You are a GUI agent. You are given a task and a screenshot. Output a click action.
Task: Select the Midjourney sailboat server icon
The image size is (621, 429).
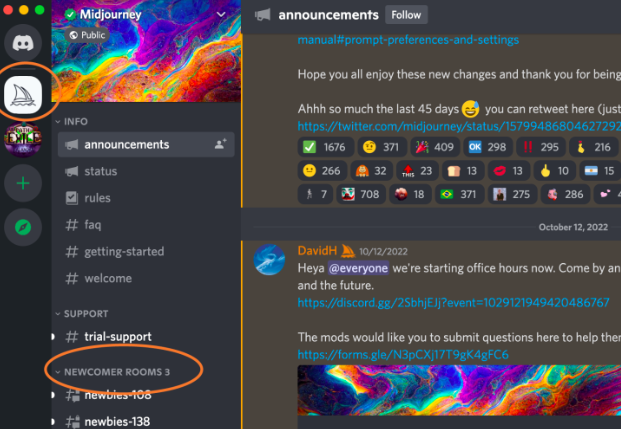(x=23, y=95)
